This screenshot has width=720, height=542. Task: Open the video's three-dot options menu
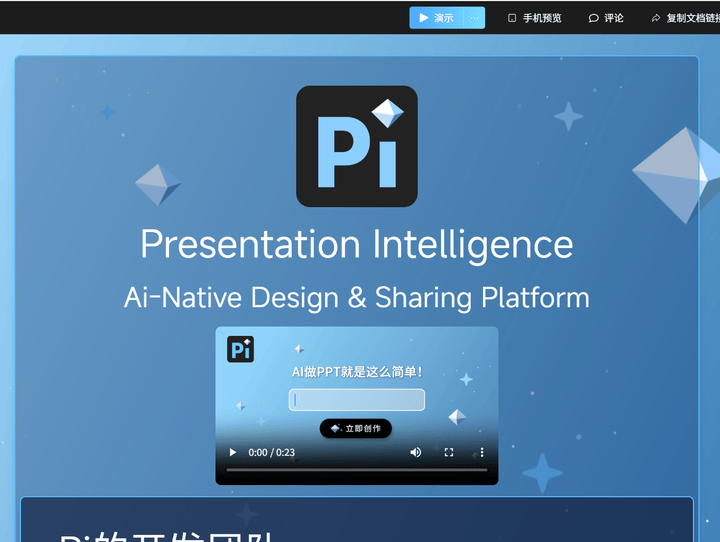click(482, 452)
